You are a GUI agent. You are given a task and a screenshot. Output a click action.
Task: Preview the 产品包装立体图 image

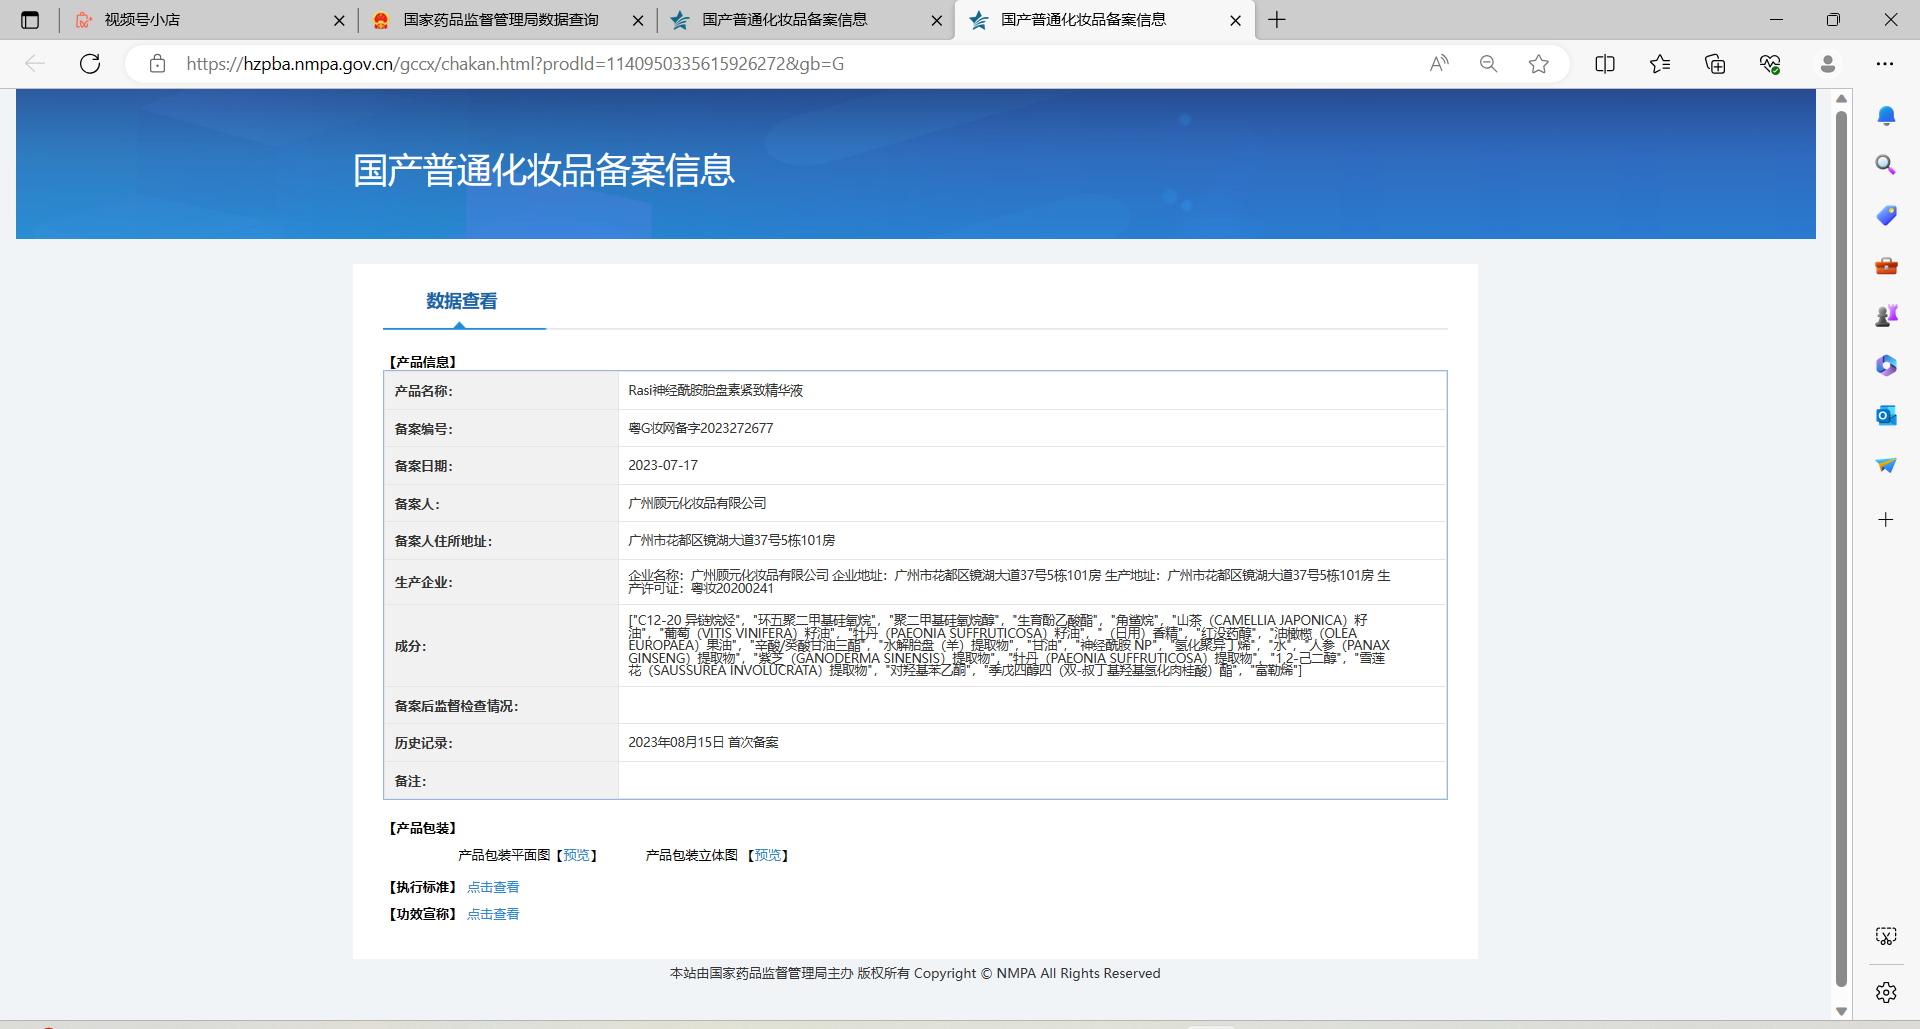point(768,855)
